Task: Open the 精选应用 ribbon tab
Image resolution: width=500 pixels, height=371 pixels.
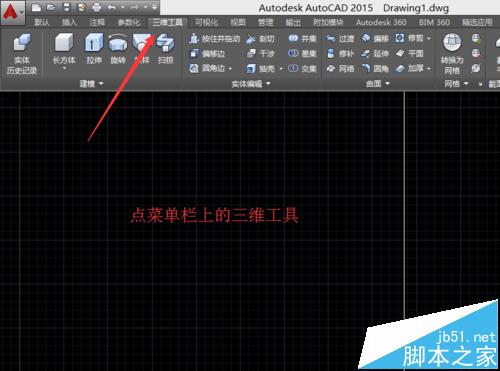Action: tap(477, 23)
